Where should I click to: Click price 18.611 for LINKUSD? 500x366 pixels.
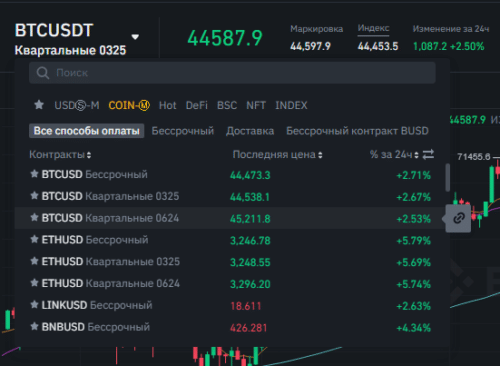[246, 306]
